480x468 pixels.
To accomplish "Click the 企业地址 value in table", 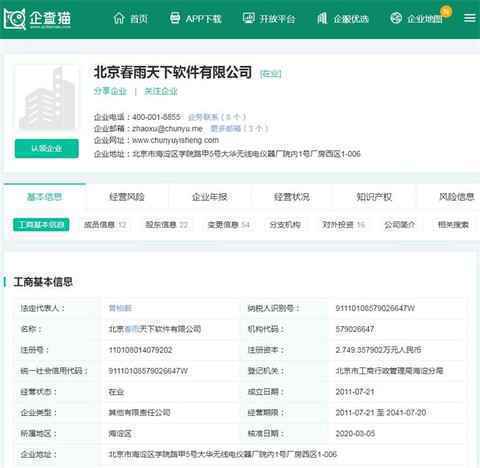I will click(223, 454).
